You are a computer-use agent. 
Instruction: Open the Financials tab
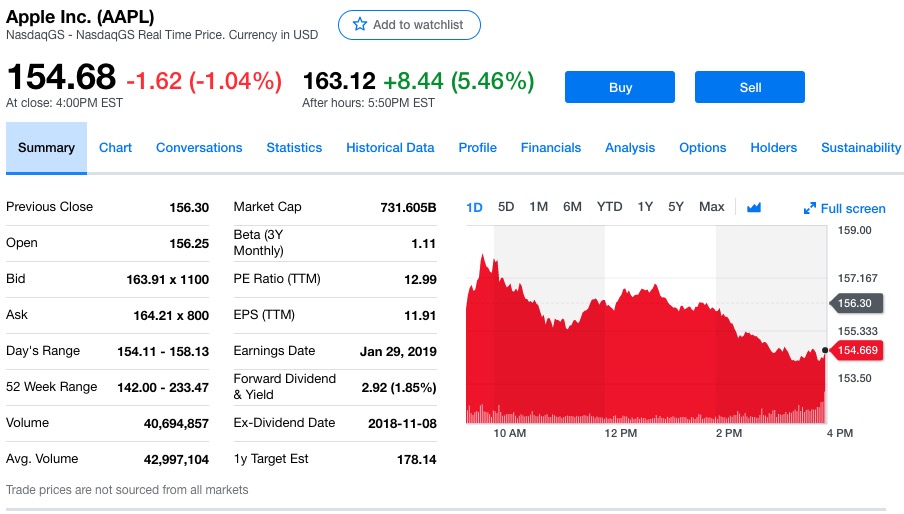551,148
